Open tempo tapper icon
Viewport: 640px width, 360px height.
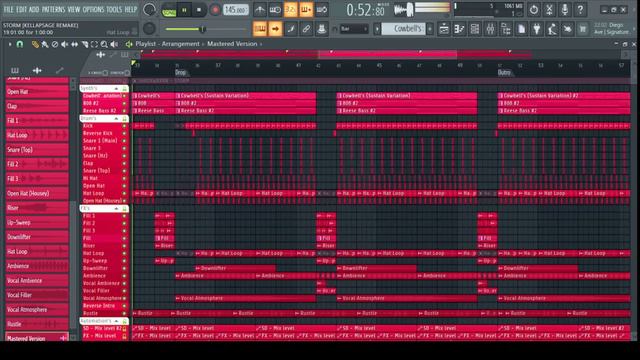(x=552, y=29)
